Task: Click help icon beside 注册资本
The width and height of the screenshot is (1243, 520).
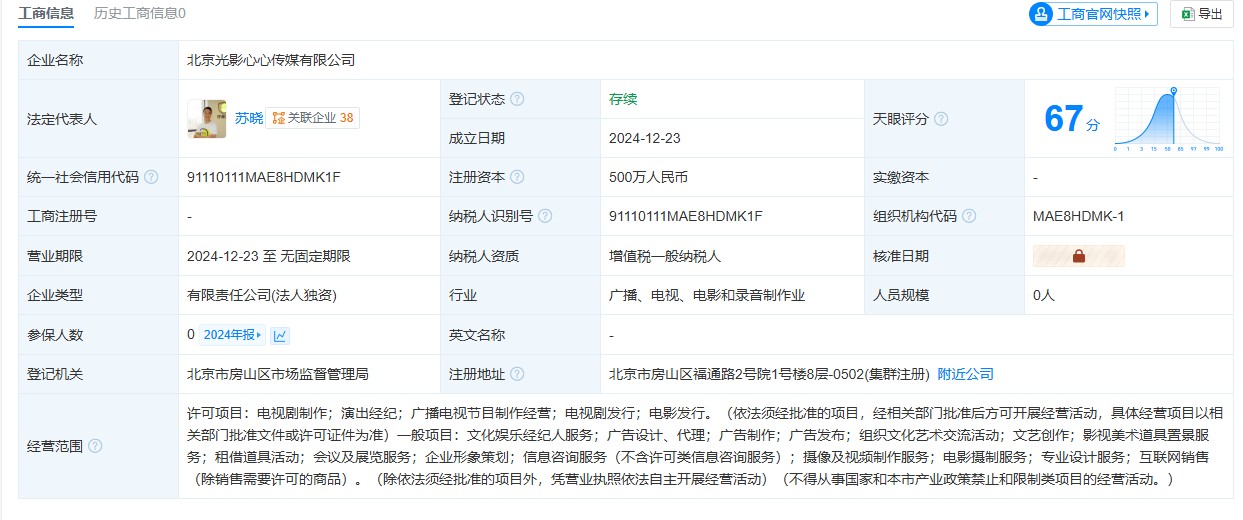Action: 517,177
